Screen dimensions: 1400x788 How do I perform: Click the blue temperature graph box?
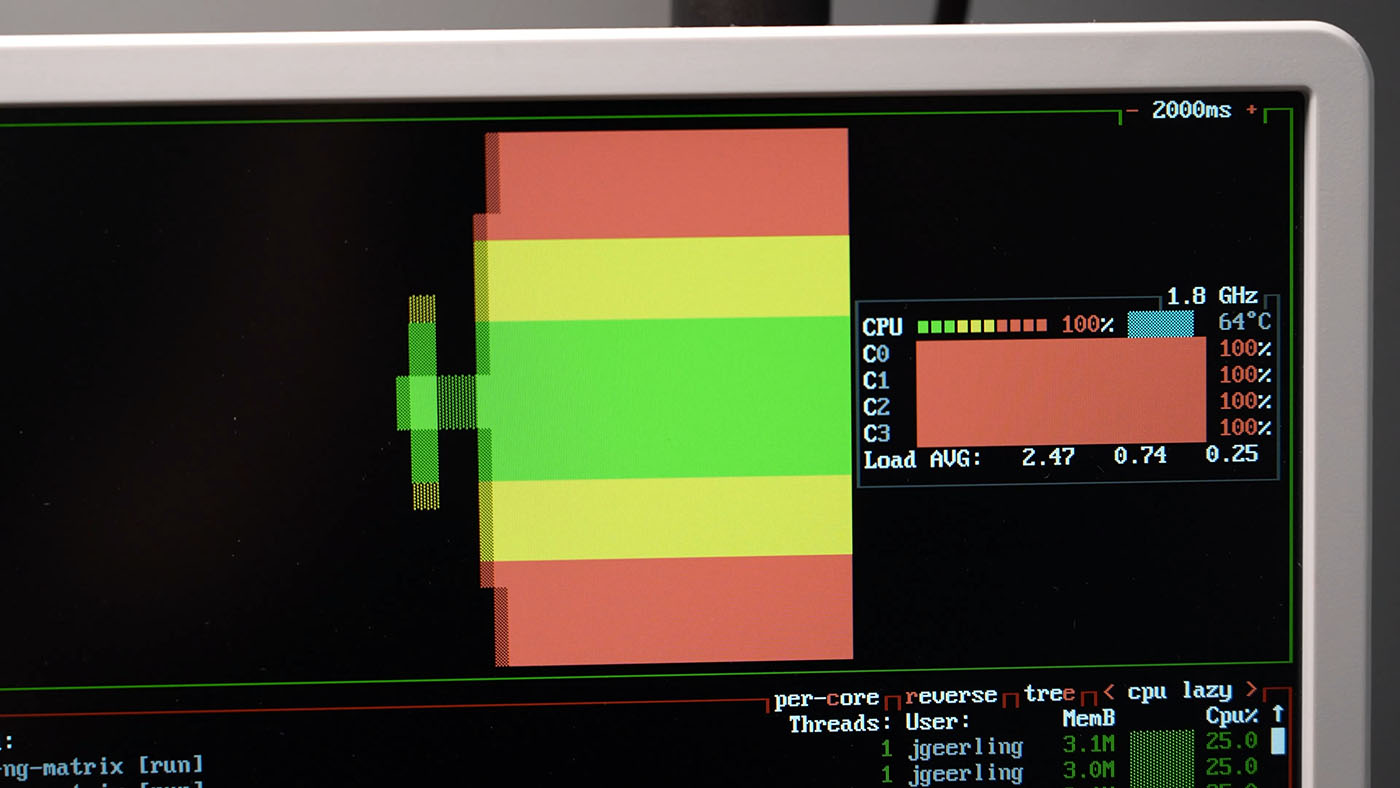coord(1160,324)
